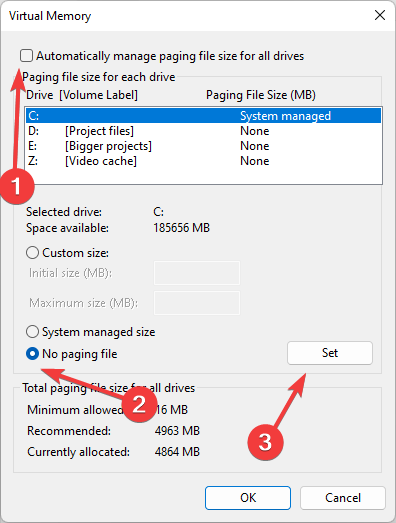Click the Drive Volume Label column header

click(82, 95)
